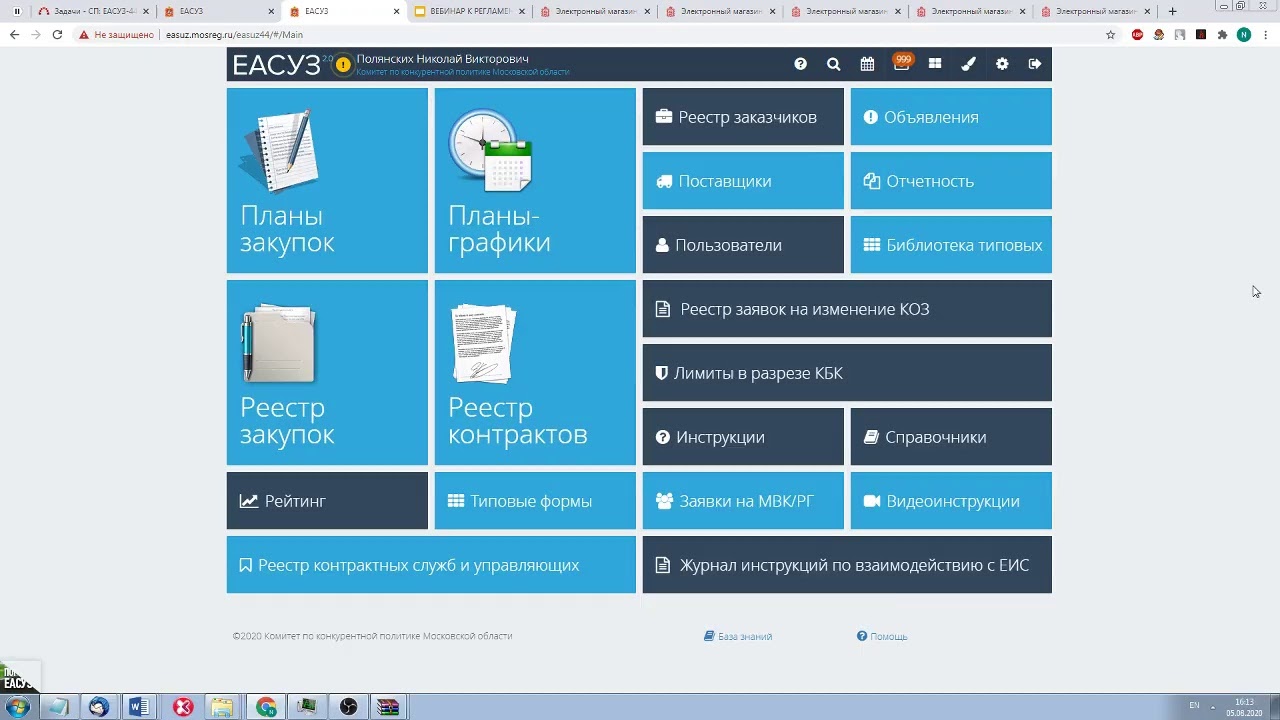The width and height of the screenshot is (1280, 720).
Task: Follow the База знаний footer link
Action: click(x=738, y=636)
